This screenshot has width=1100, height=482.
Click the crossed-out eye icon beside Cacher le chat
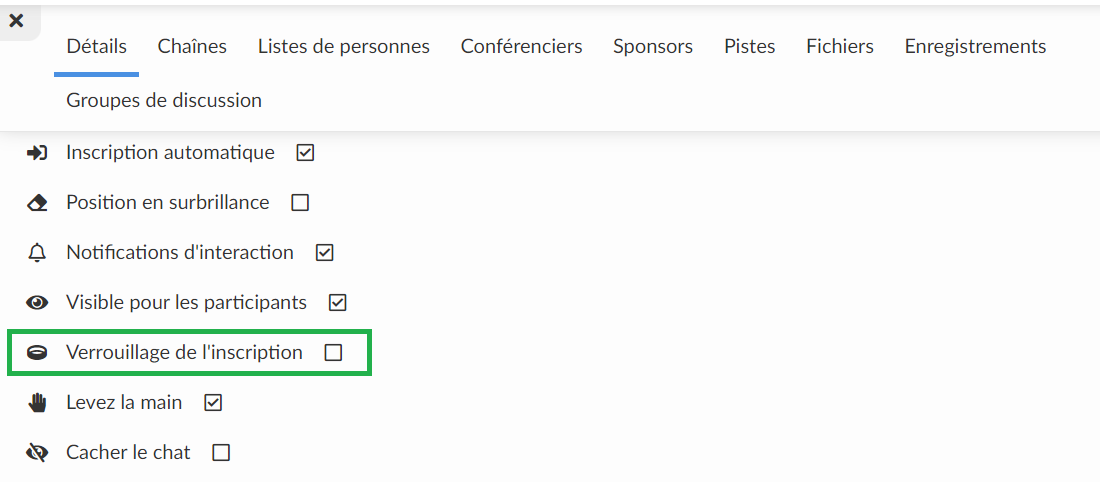tap(36, 453)
